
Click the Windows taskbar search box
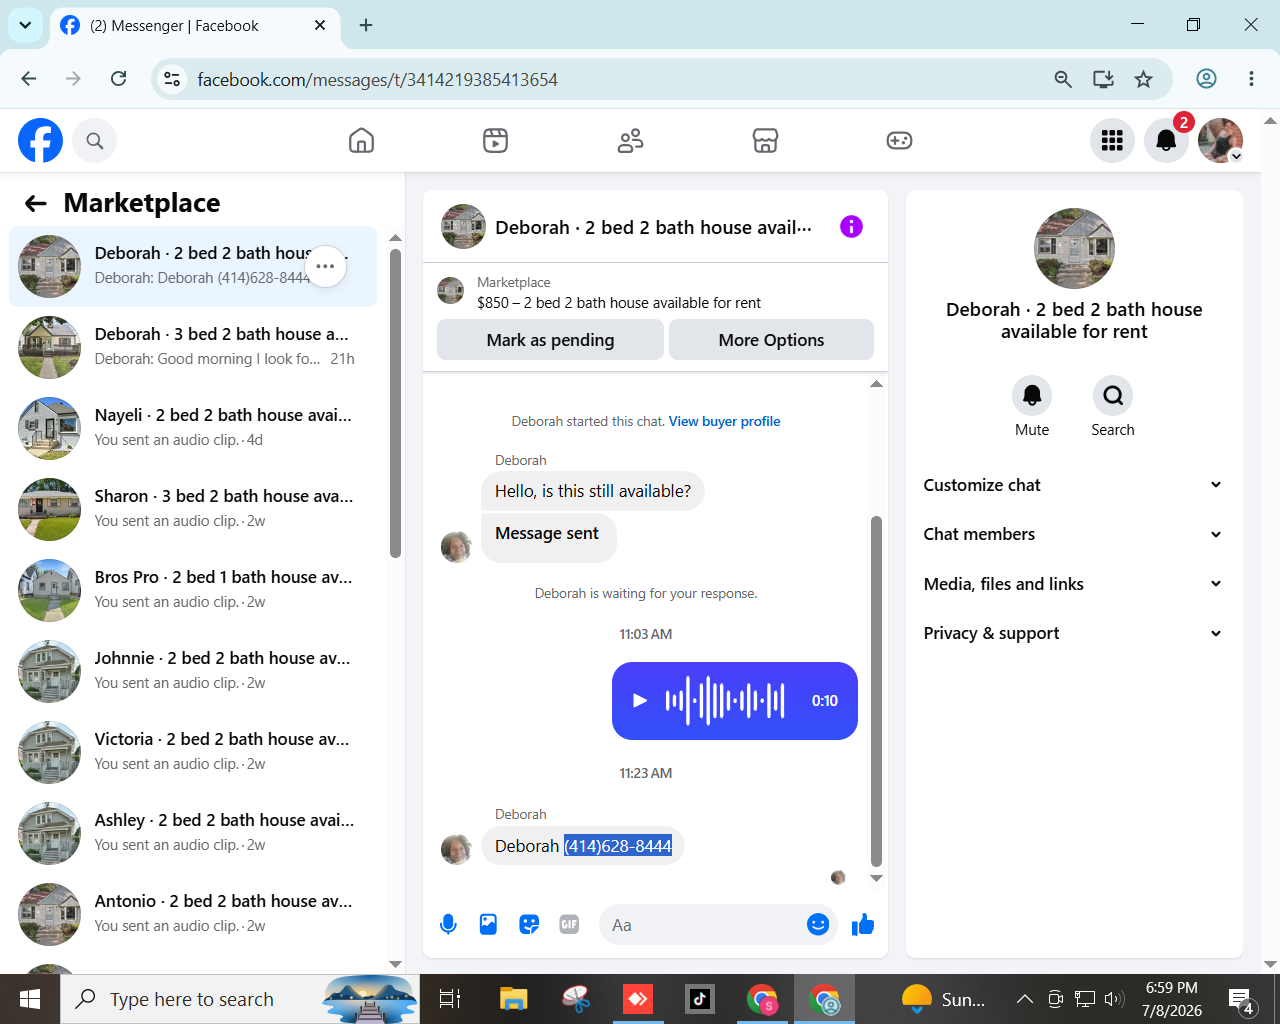pyautogui.click(x=240, y=999)
